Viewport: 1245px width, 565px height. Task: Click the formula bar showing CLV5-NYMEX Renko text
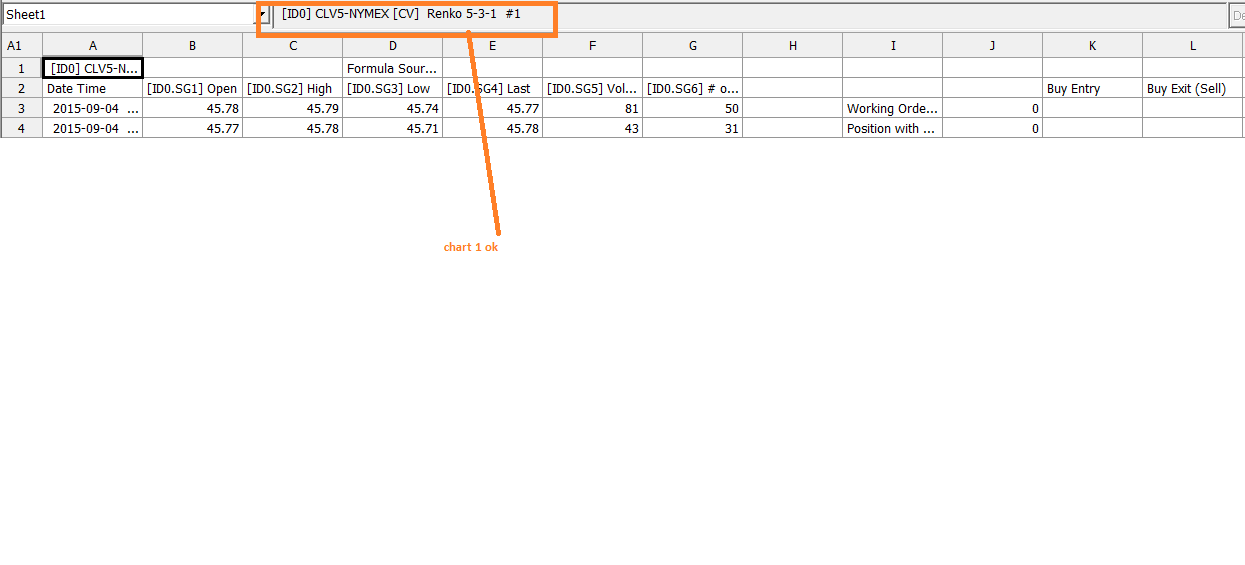[x=750, y=15]
